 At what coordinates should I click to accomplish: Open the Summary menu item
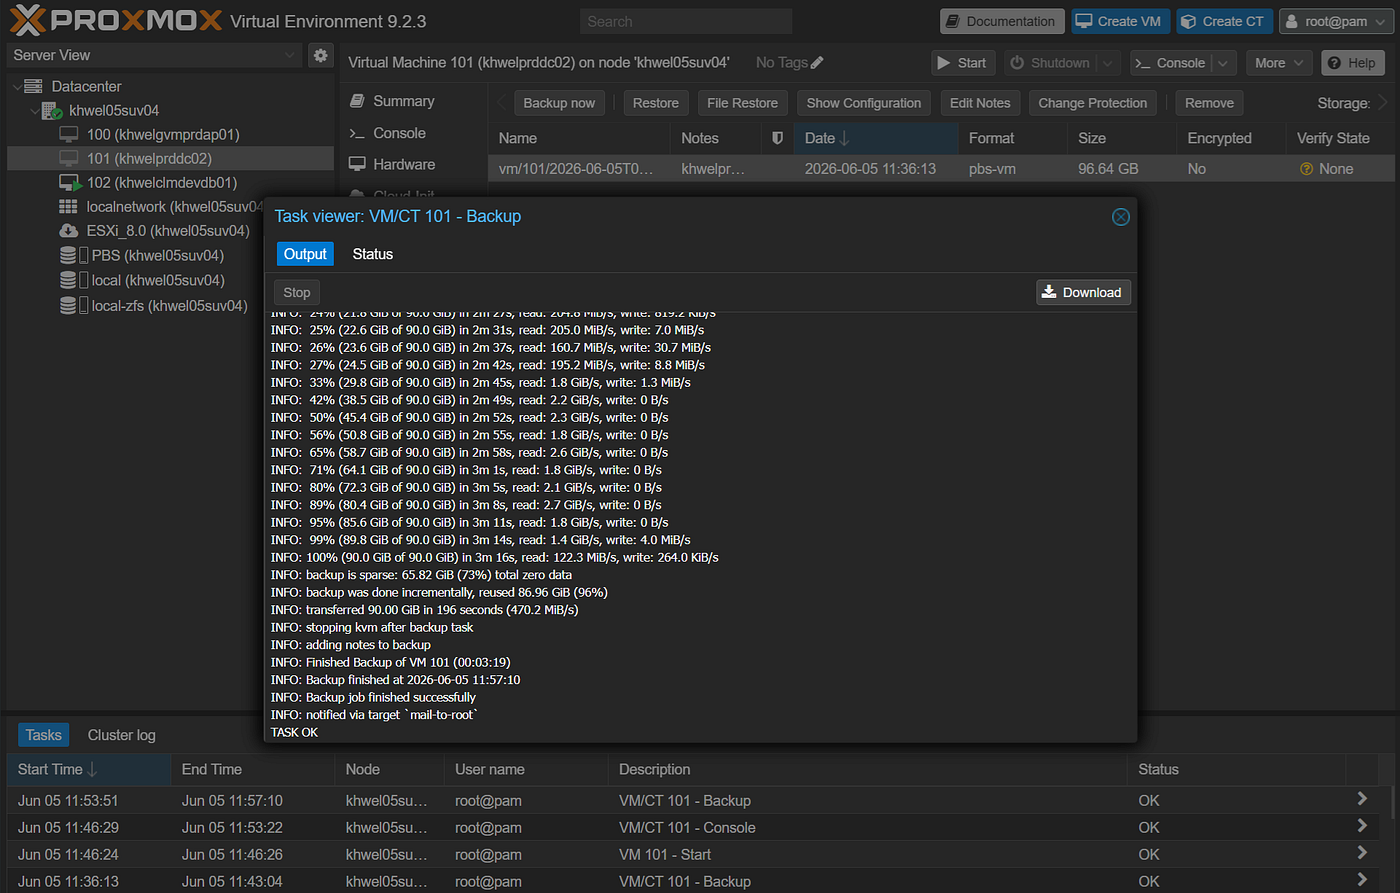click(x=403, y=101)
